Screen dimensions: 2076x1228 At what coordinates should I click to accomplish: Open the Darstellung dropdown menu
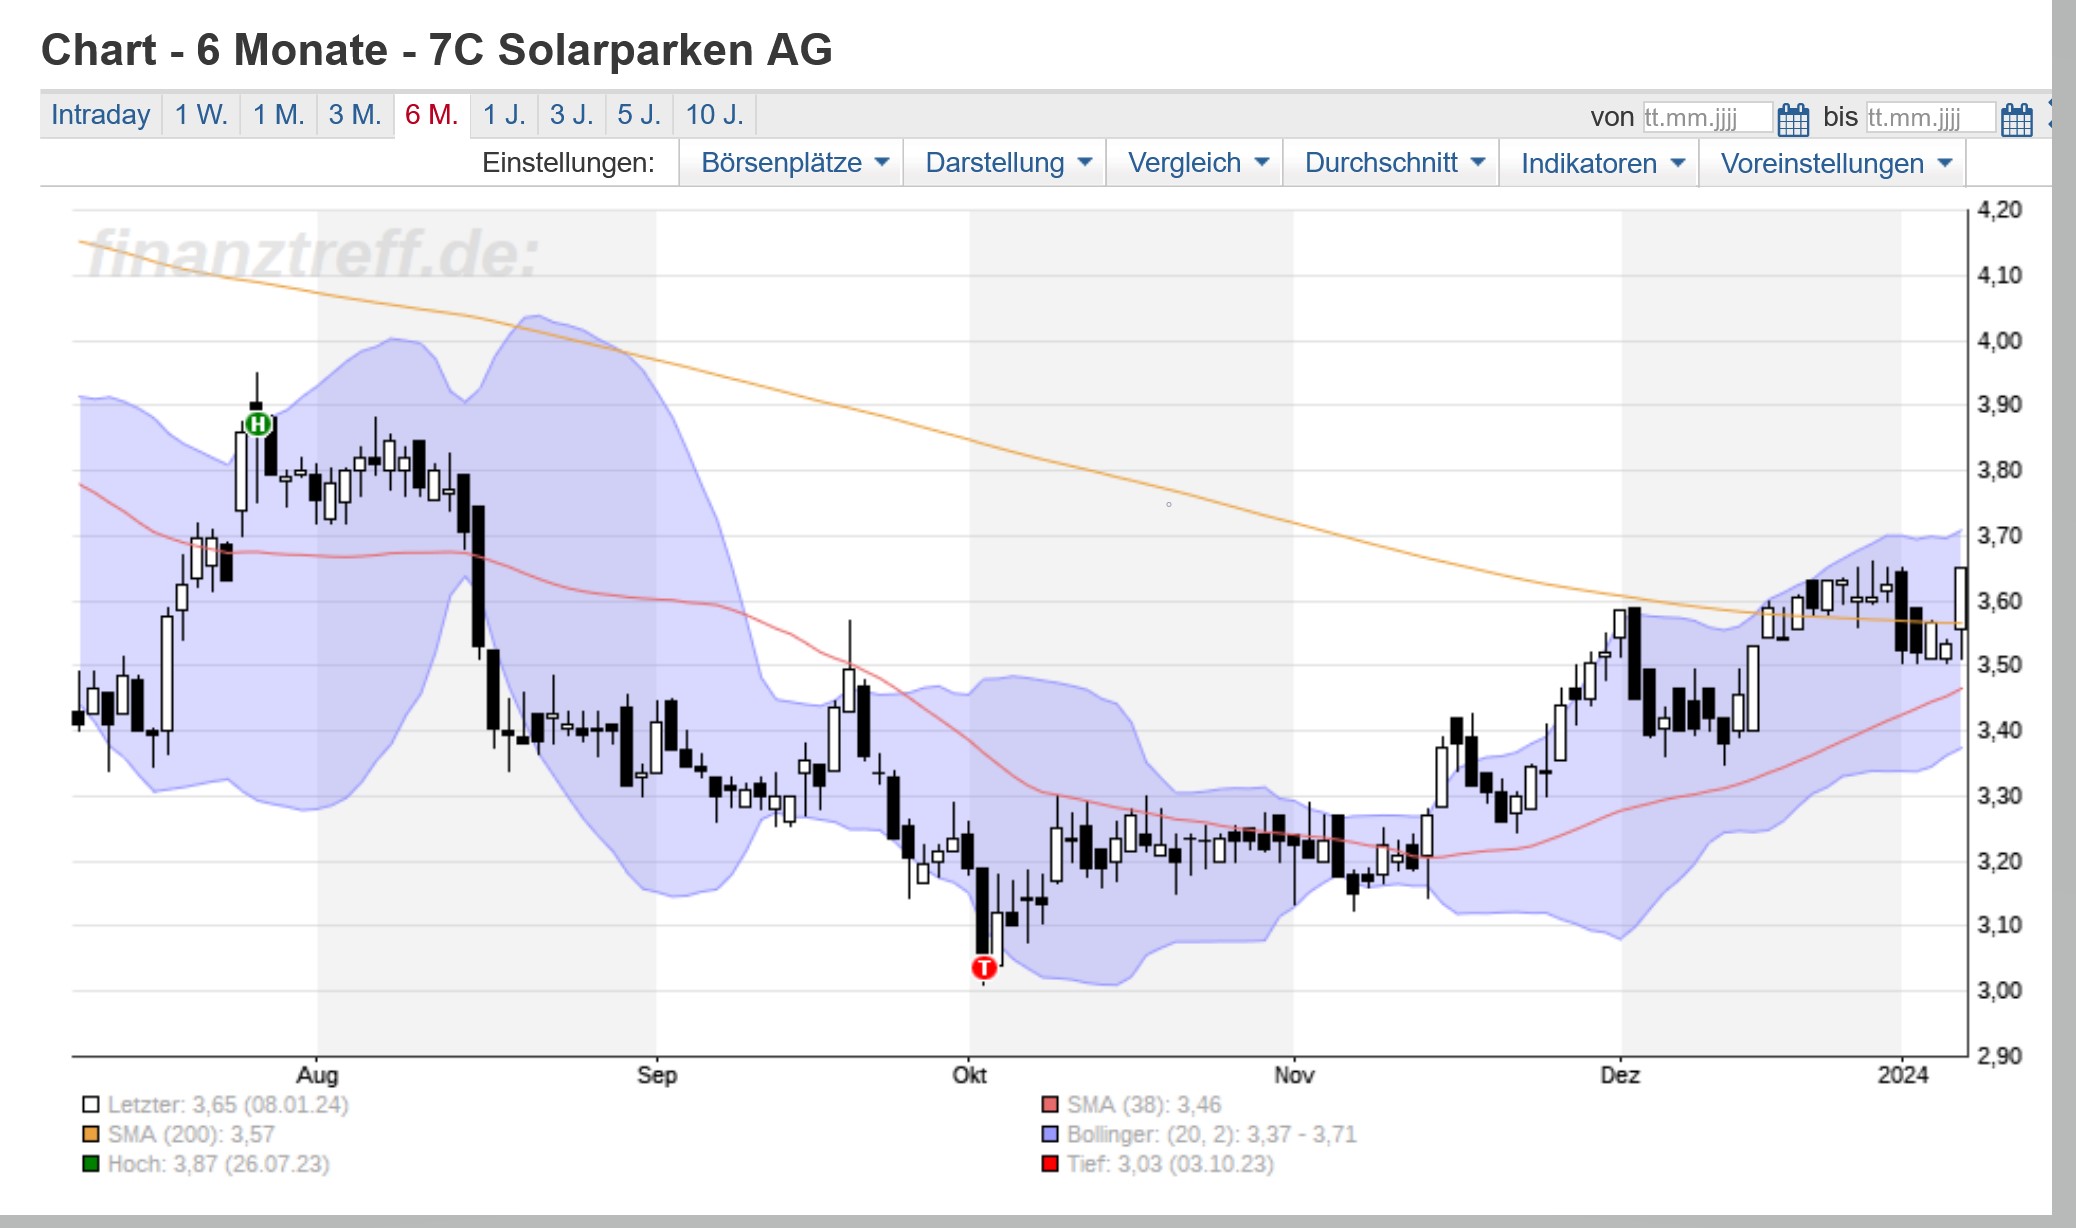pos(1007,163)
